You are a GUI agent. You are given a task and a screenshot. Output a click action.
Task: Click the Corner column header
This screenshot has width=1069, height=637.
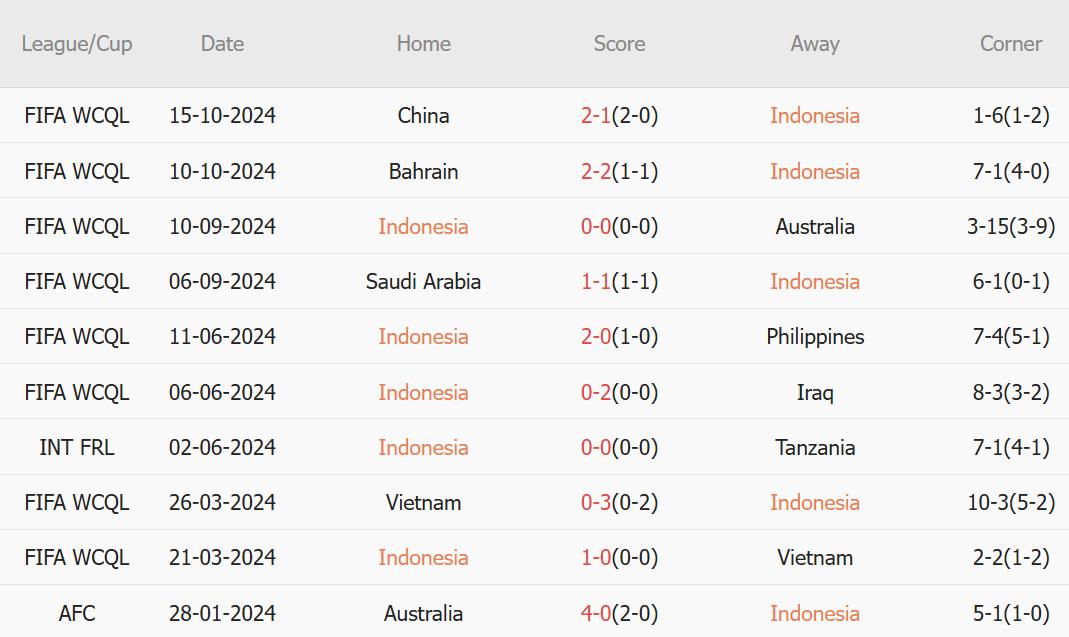pyautogui.click(x=1011, y=44)
